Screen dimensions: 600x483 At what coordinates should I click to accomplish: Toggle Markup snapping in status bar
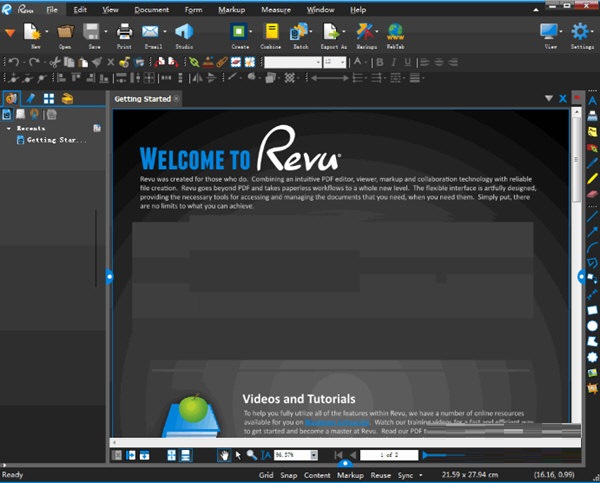pos(350,475)
